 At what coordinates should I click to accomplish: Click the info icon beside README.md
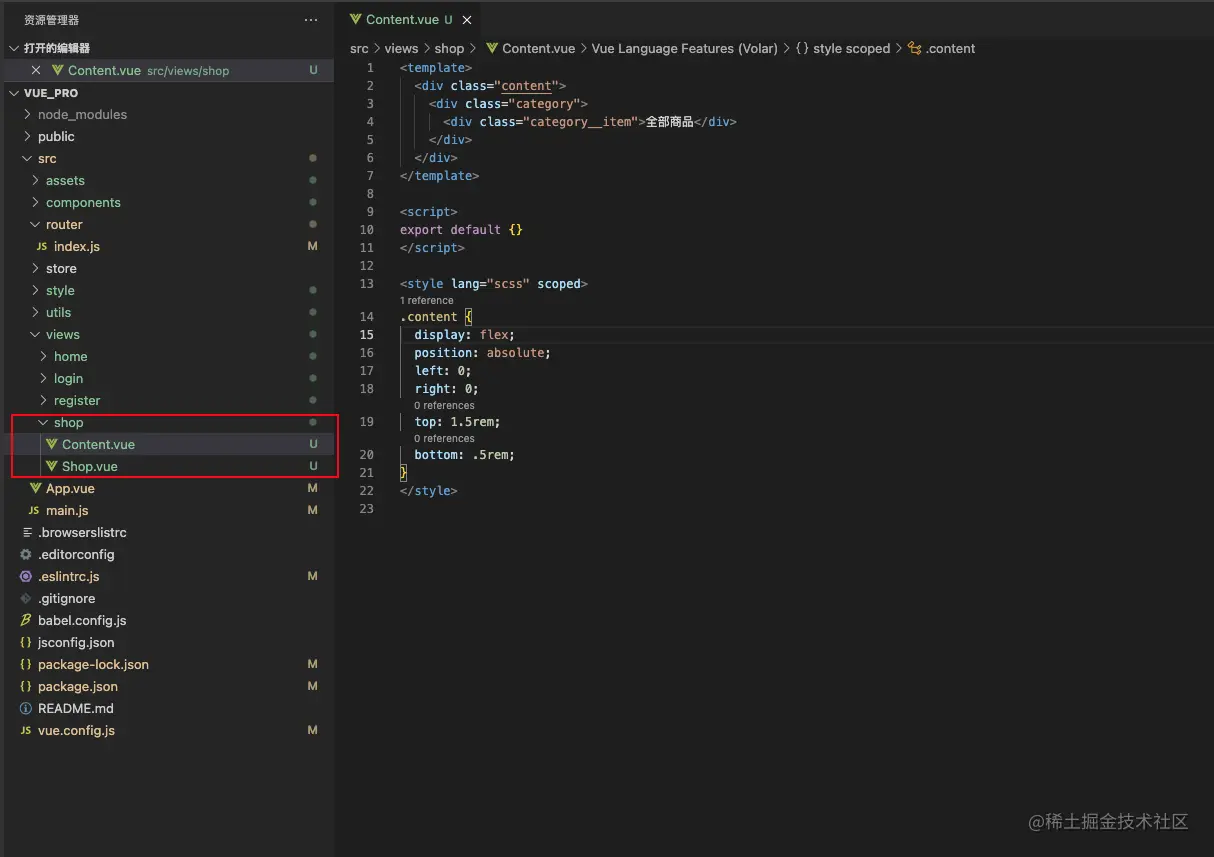[x=26, y=709]
